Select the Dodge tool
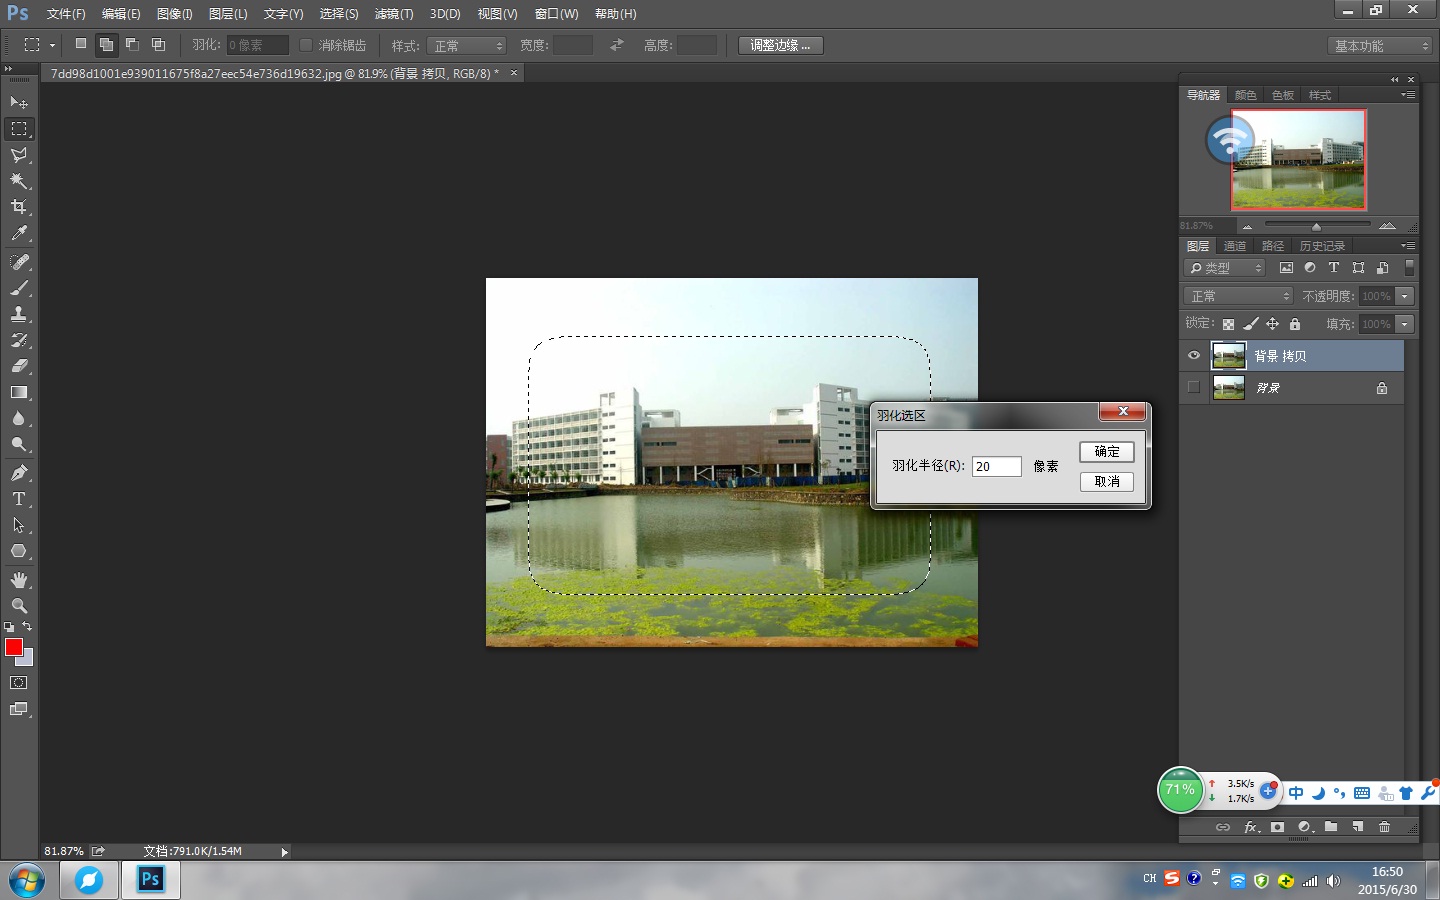Image resolution: width=1440 pixels, height=900 pixels. click(x=19, y=444)
